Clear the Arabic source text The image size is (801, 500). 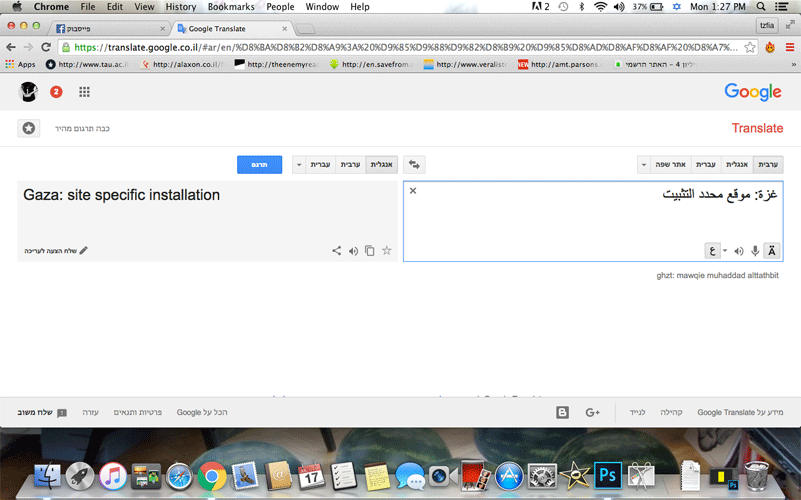[x=413, y=191]
